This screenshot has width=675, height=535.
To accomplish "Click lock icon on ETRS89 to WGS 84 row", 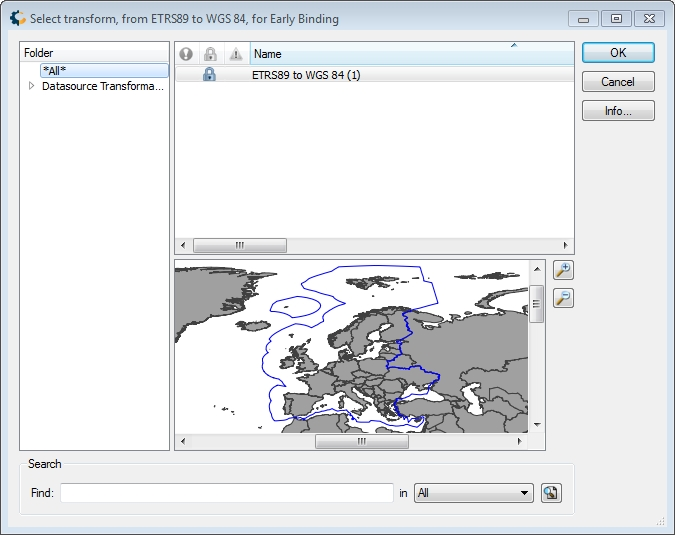I will (x=209, y=74).
